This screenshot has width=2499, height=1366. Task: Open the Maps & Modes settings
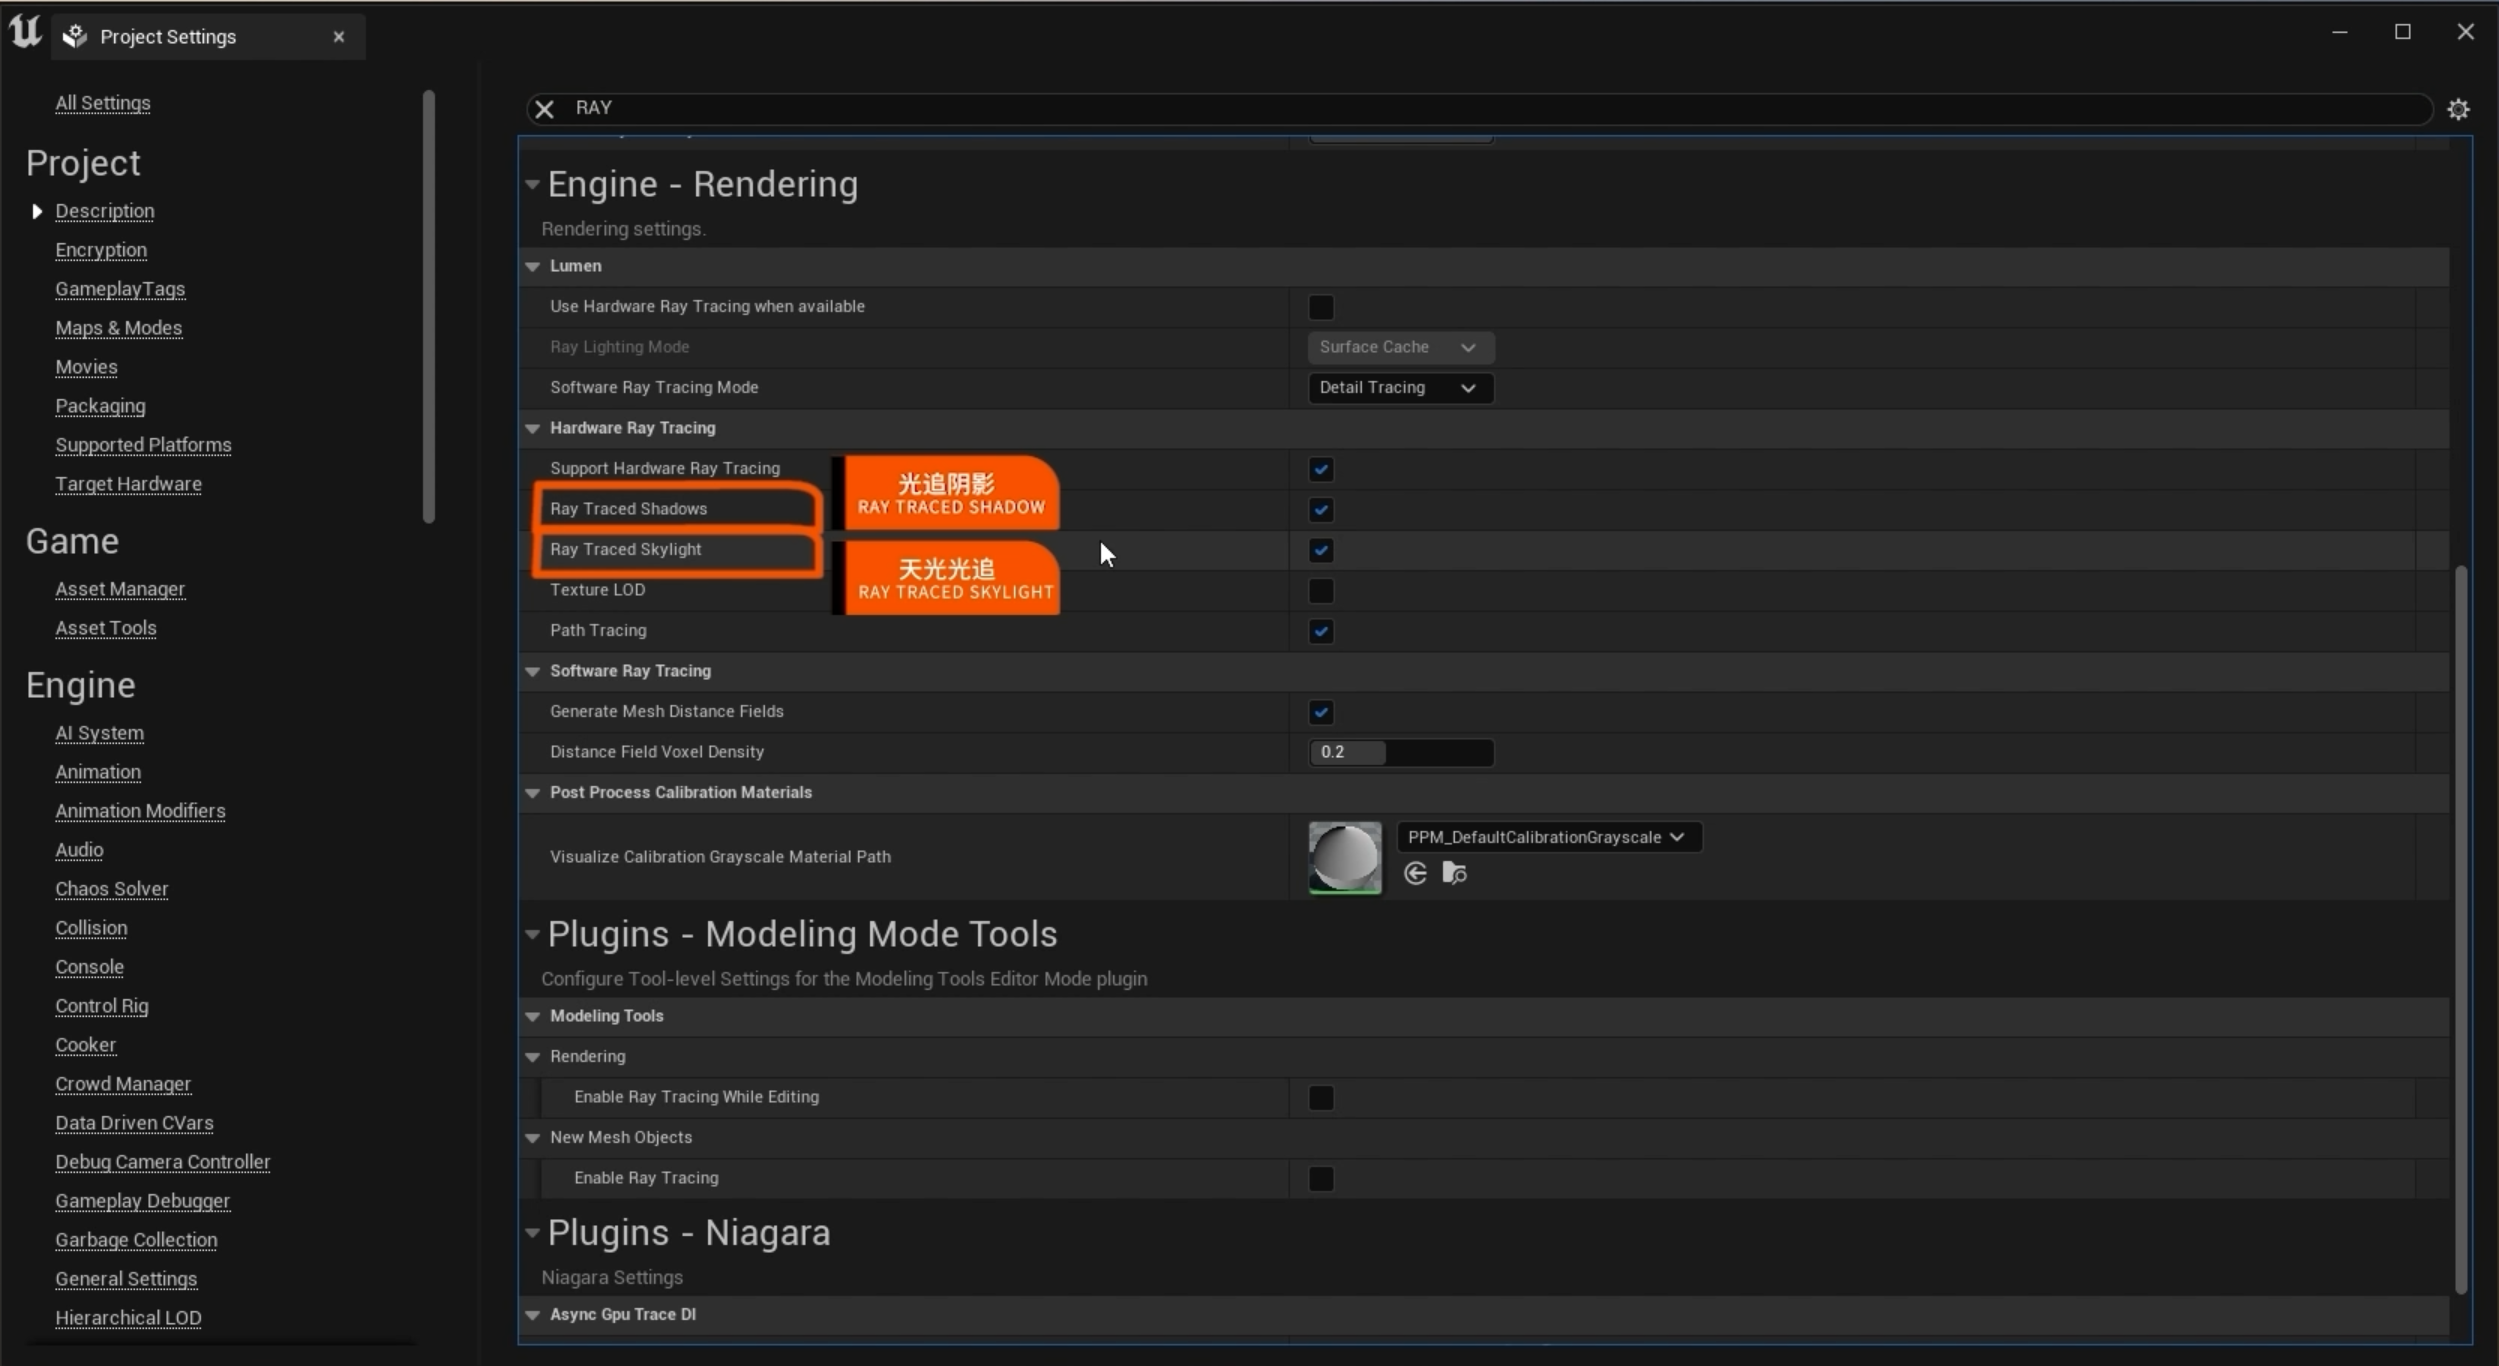[x=118, y=328]
